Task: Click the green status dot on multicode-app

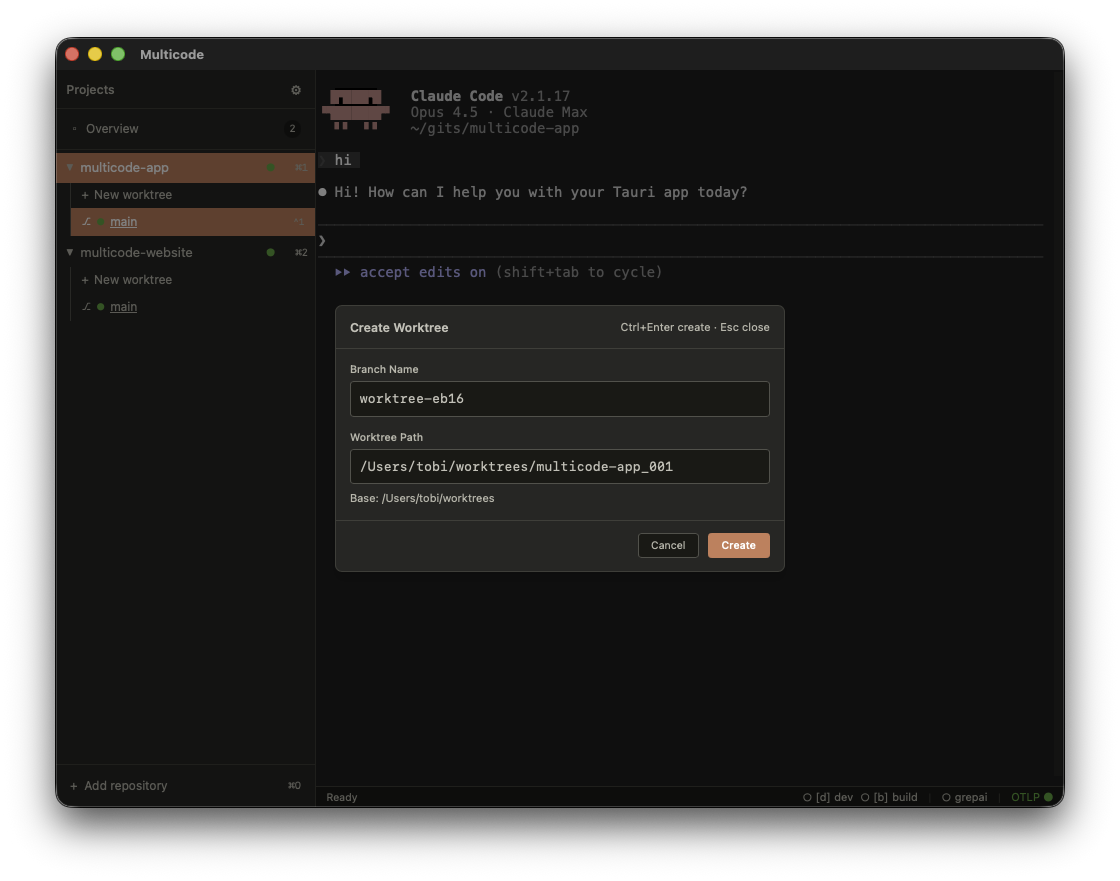Action: point(271,167)
